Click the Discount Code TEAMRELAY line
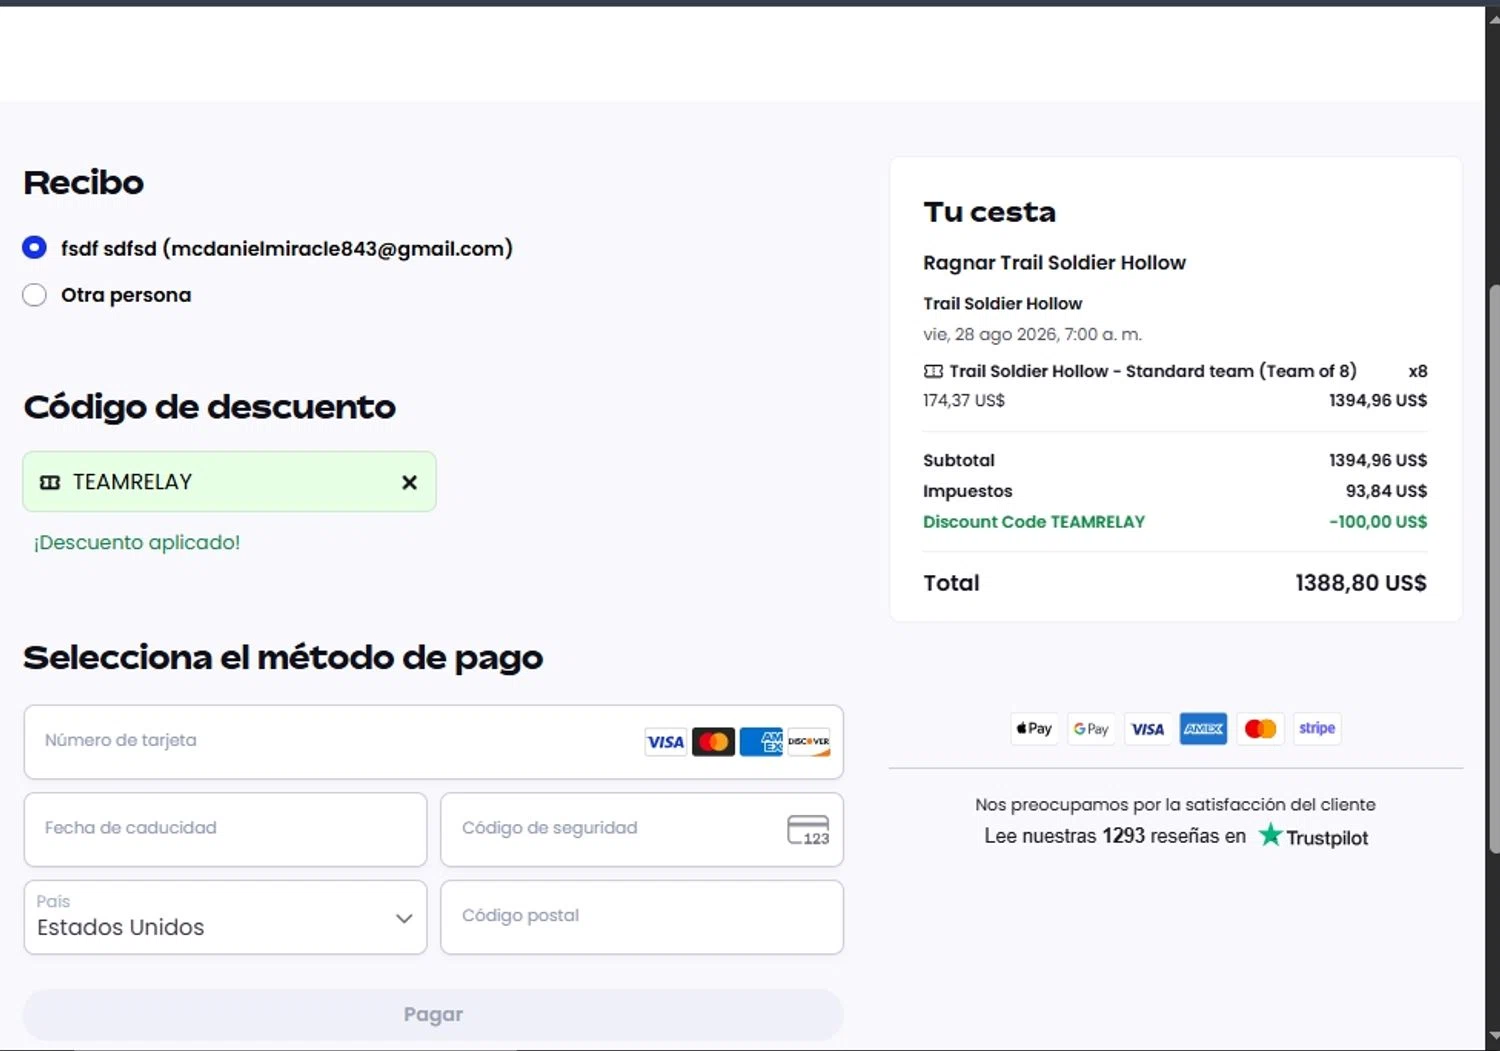 click(x=1034, y=522)
